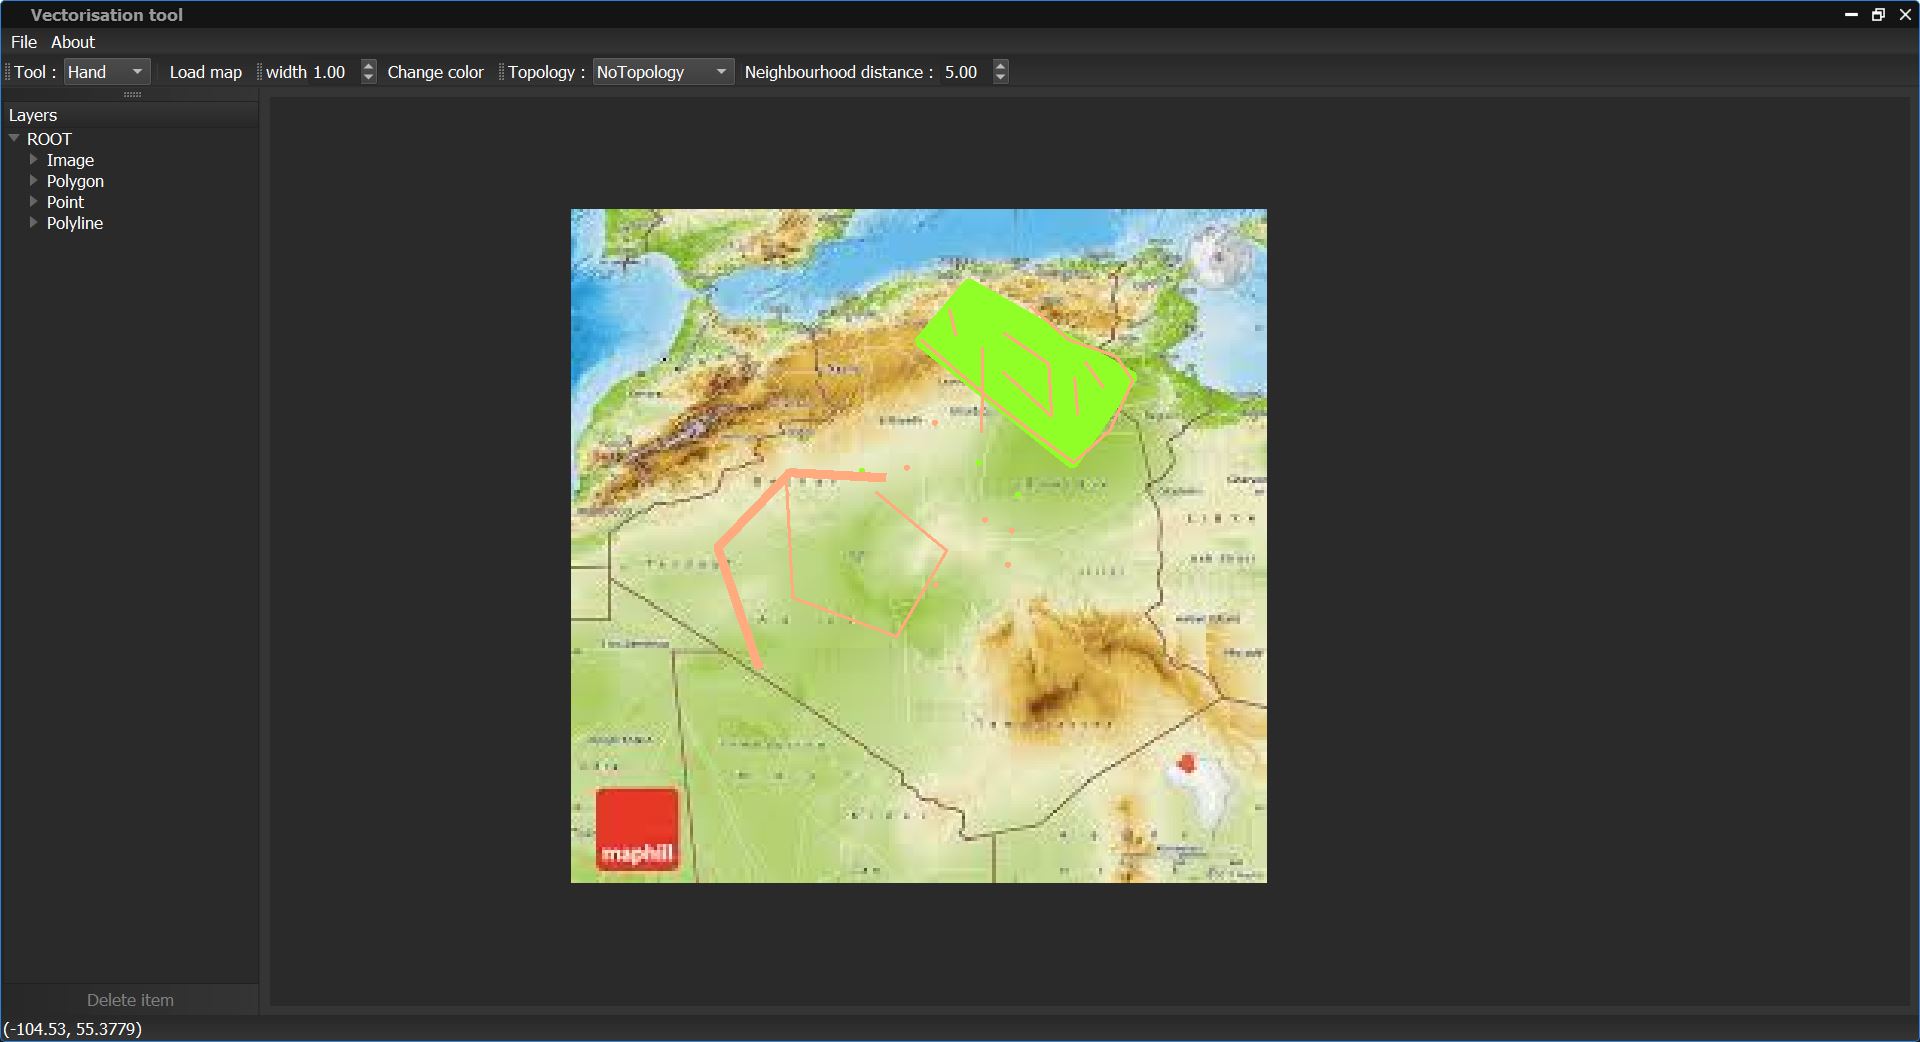Open the About menu
1920x1042 pixels.
pos(73,42)
